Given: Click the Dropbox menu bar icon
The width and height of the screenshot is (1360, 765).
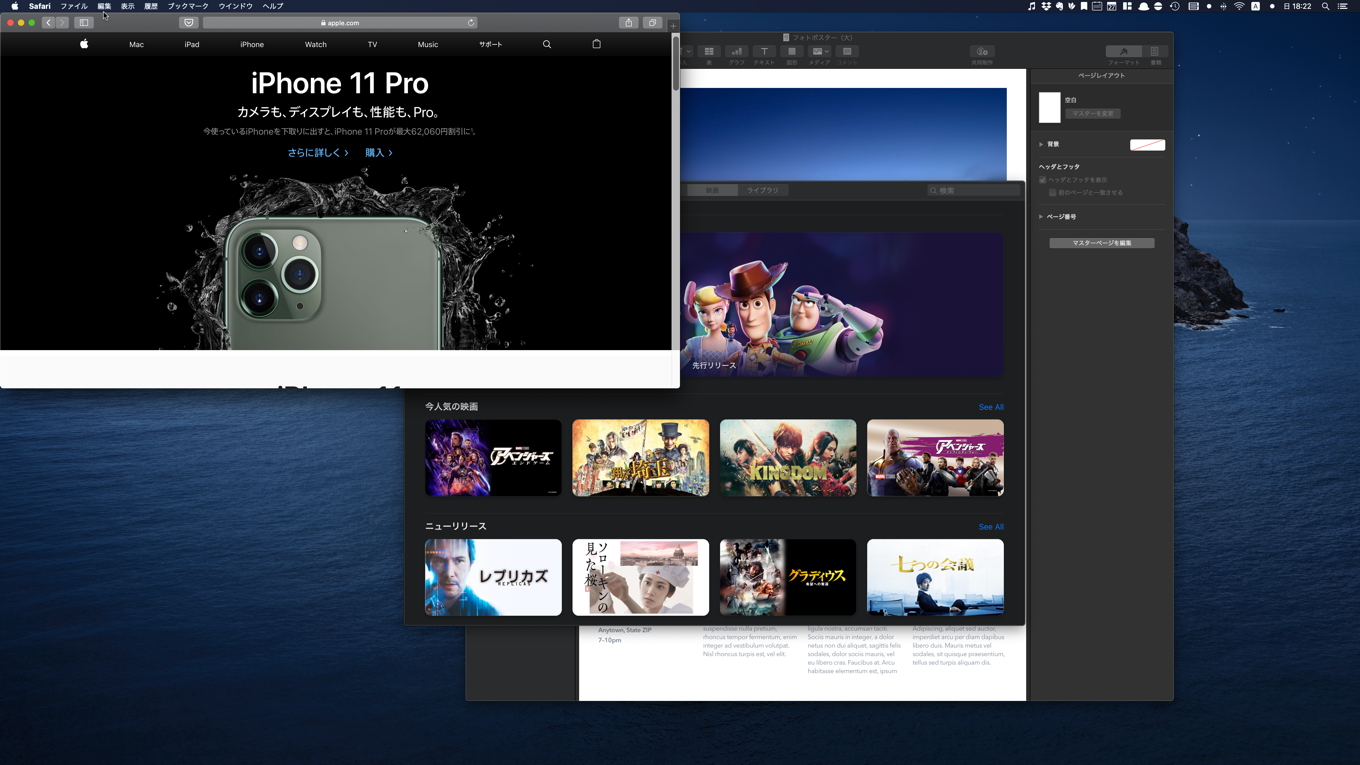Looking at the screenshot, I should tap(1046, 6).
